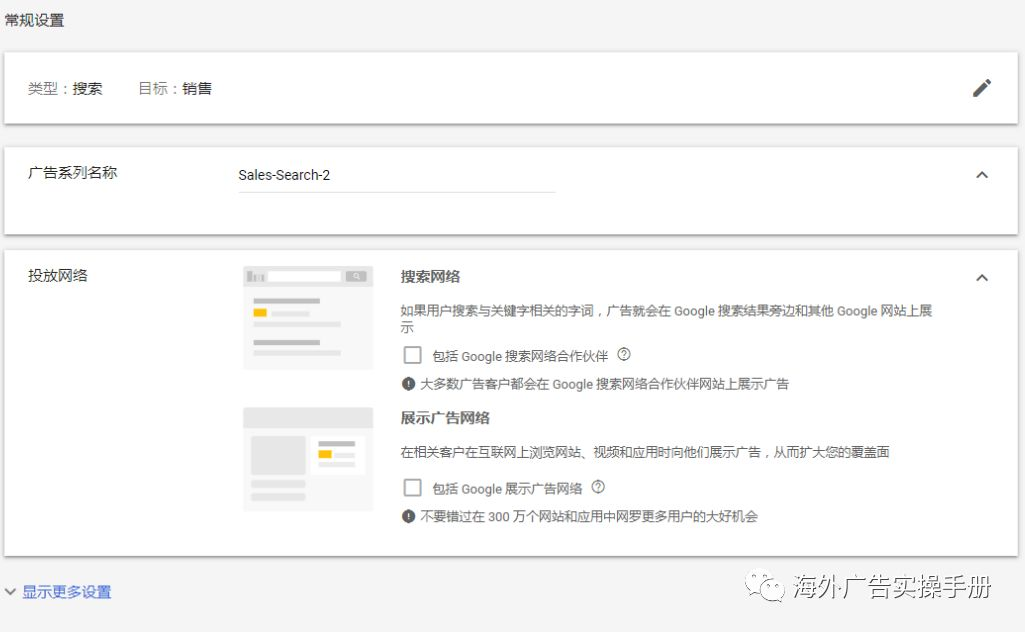Click the 投放网络 label
The image size is (1025, 632).
point(58,275)
